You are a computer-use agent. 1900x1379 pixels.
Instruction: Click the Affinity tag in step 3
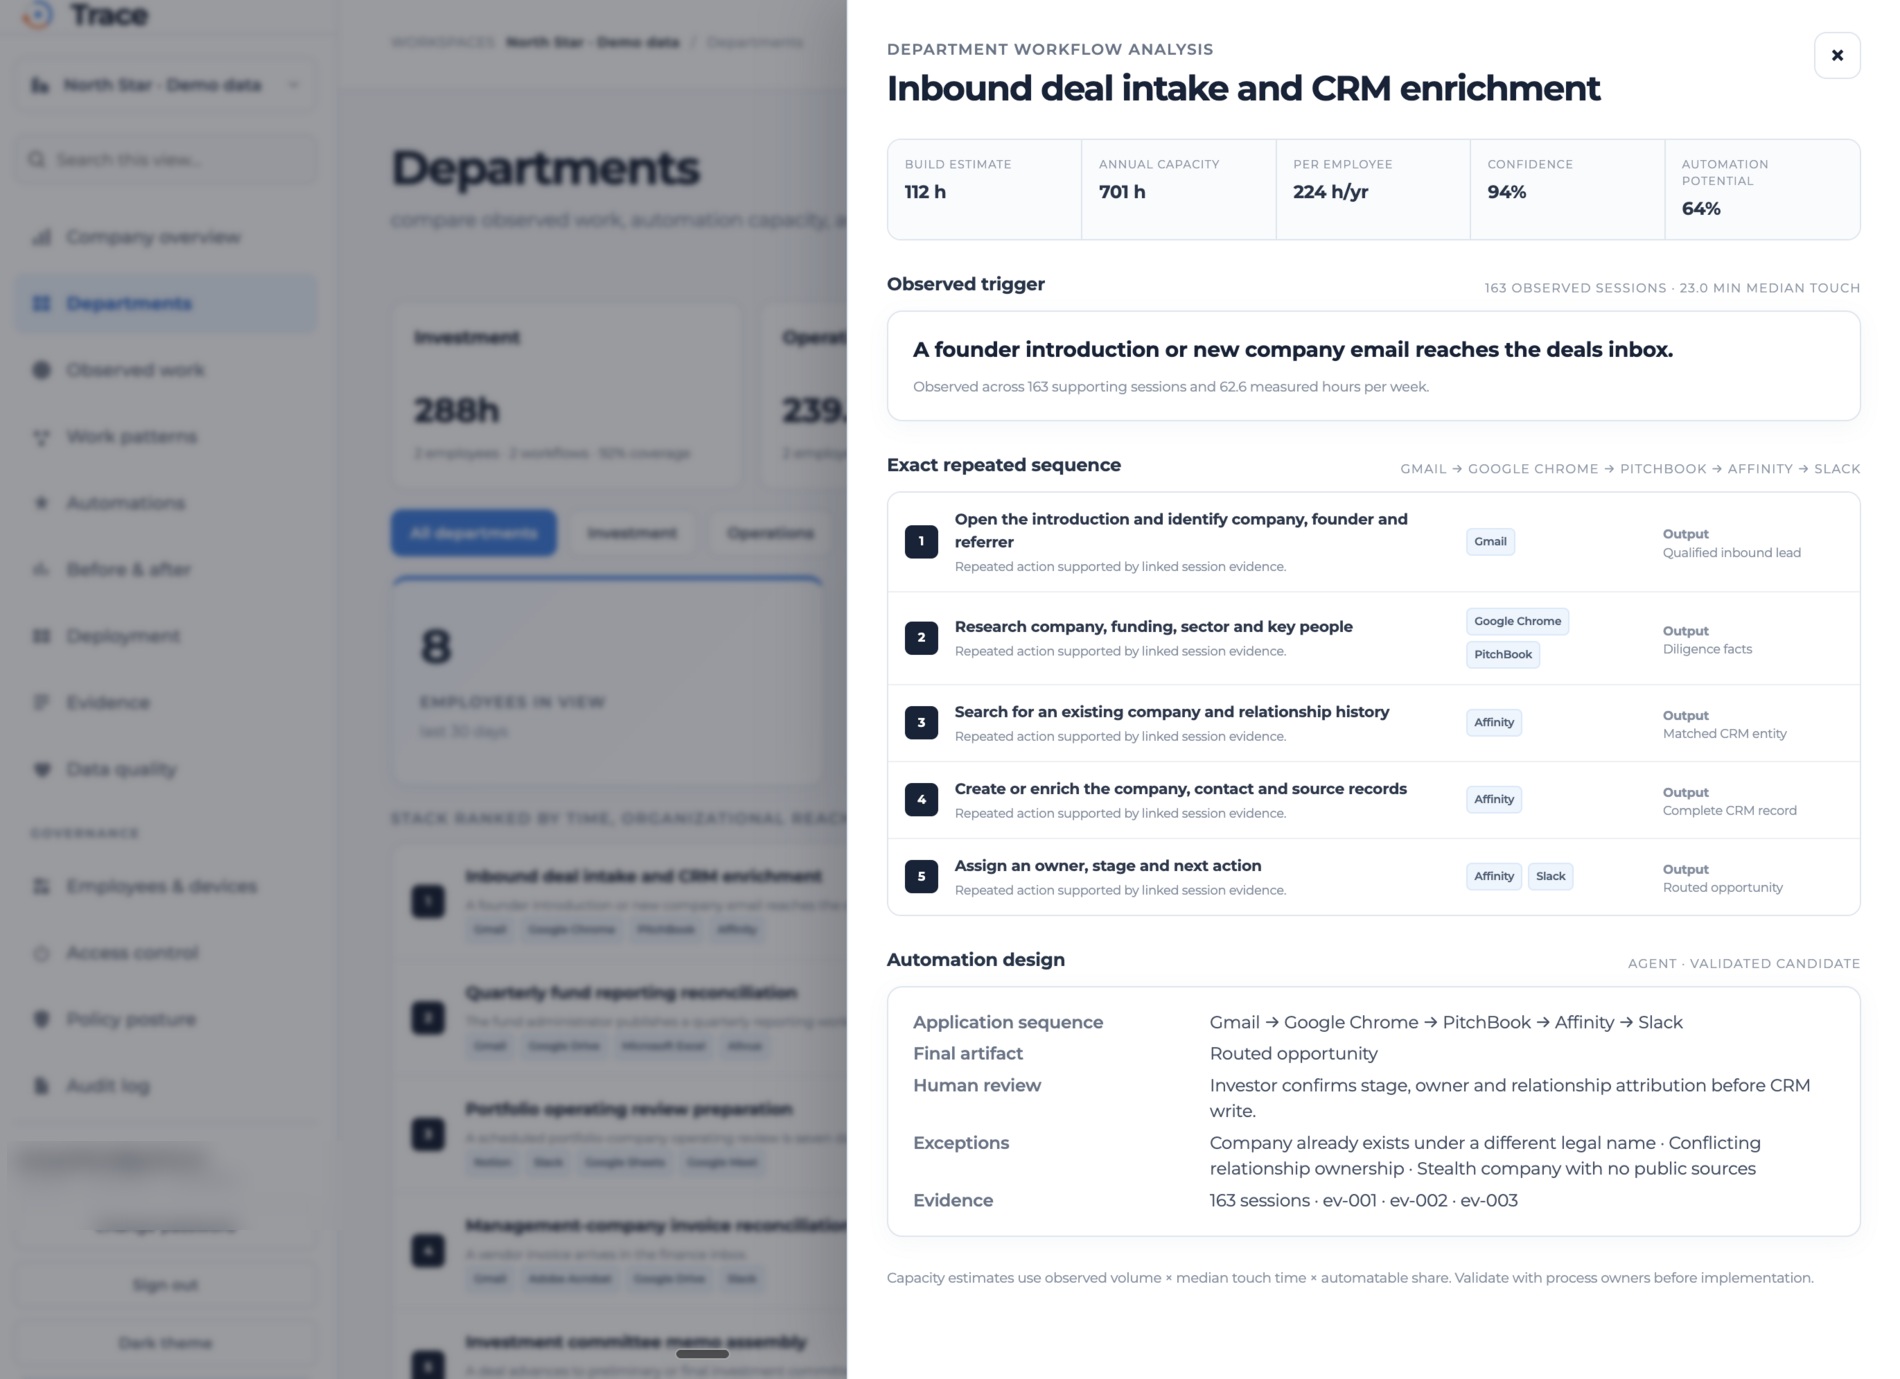coord(1494,722)
